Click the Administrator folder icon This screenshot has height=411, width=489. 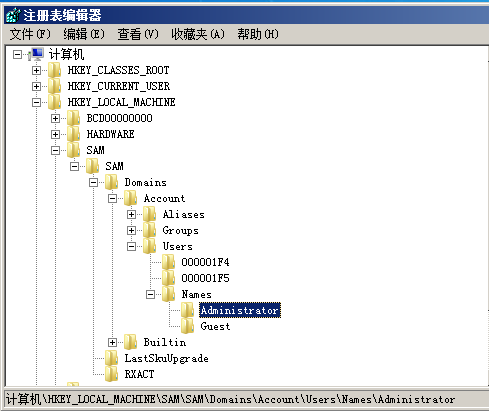pos(188,310)
